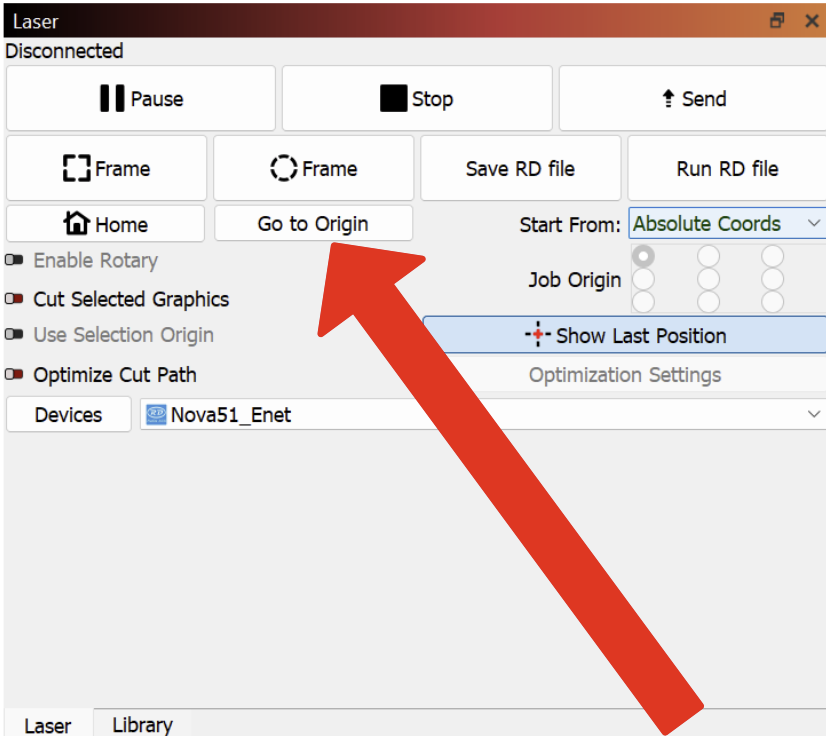The image size is (826, 736).
Task: Select bottom-right Job Origin radio button
Action: tap(772, 302)
